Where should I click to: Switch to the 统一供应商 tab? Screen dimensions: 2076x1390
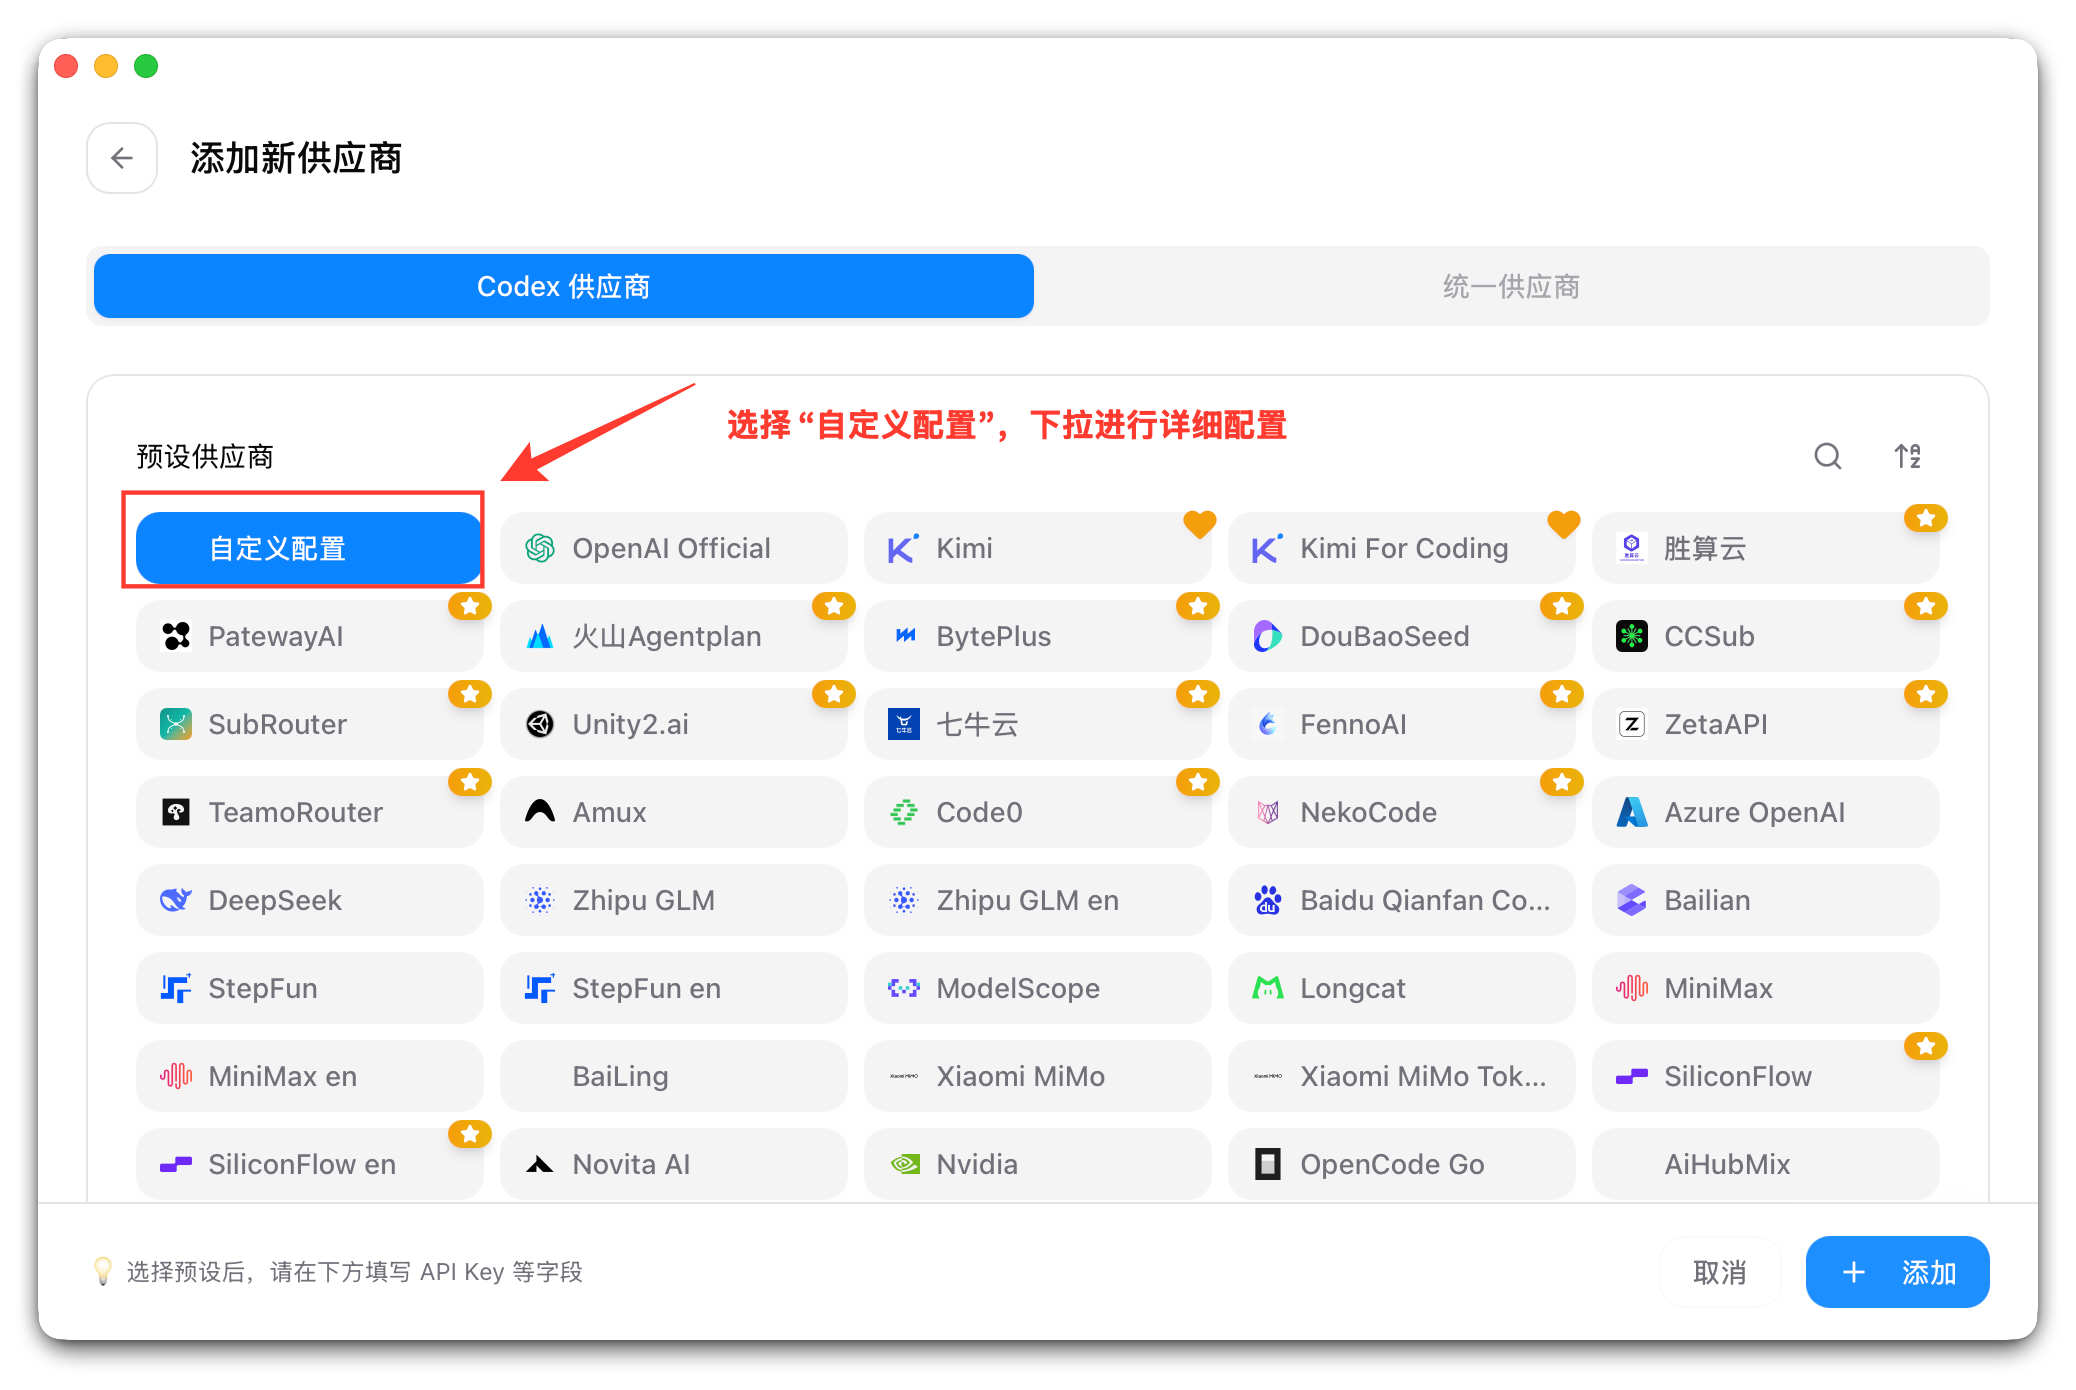(1511, 286)
